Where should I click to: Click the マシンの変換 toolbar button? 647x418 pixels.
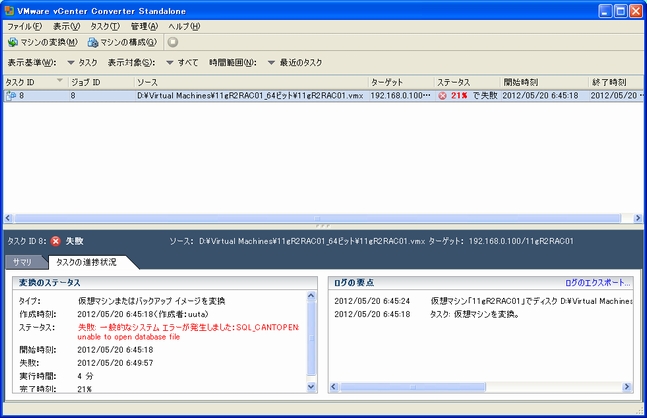click(x=43, y=42)
